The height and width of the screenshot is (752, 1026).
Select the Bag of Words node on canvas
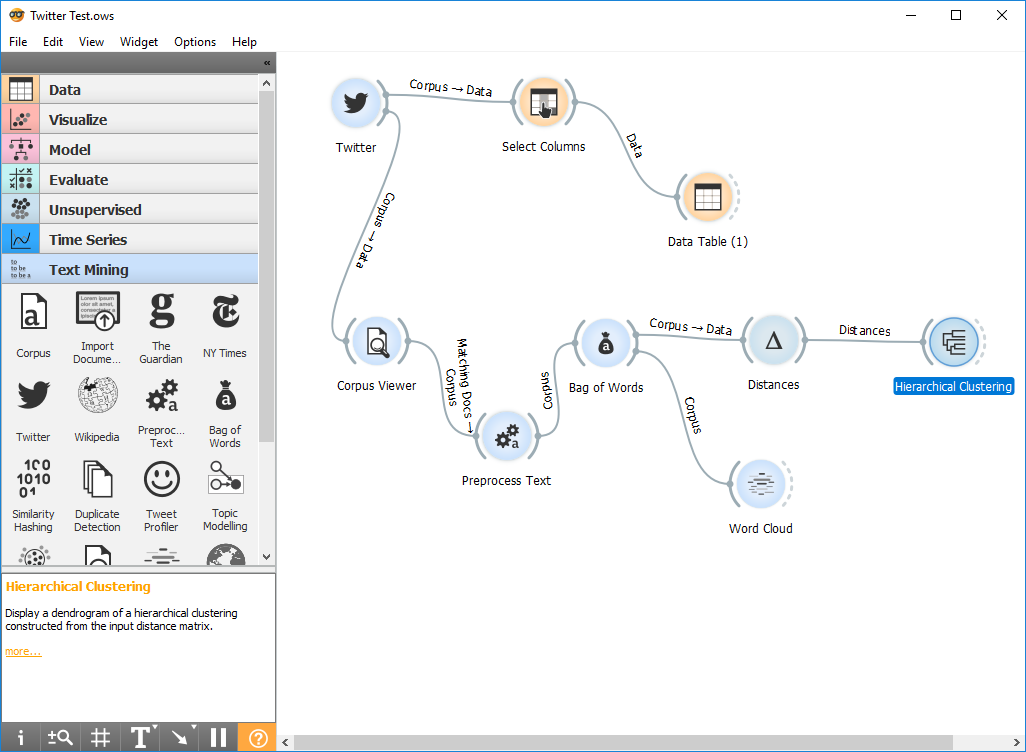click(x=606, y=343)
